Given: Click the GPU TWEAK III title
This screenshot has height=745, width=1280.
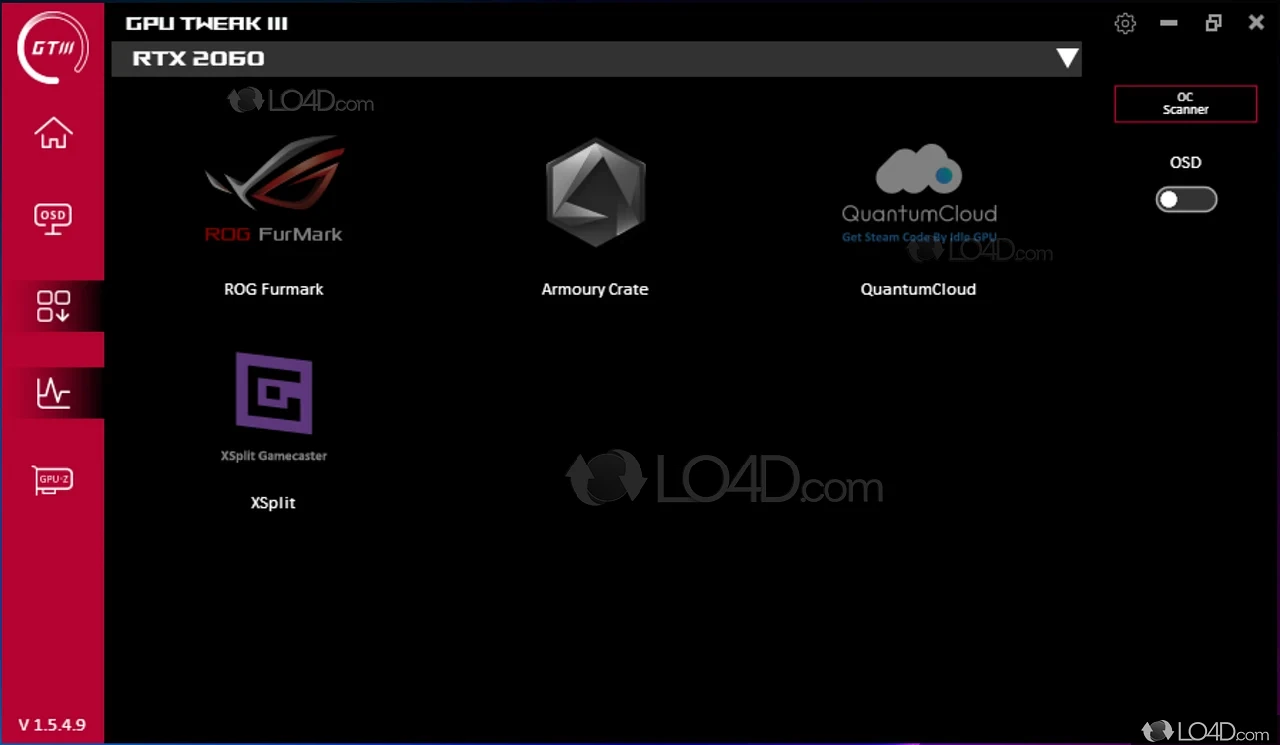Looking at the screenshot, I should click(x=207, y=24).
